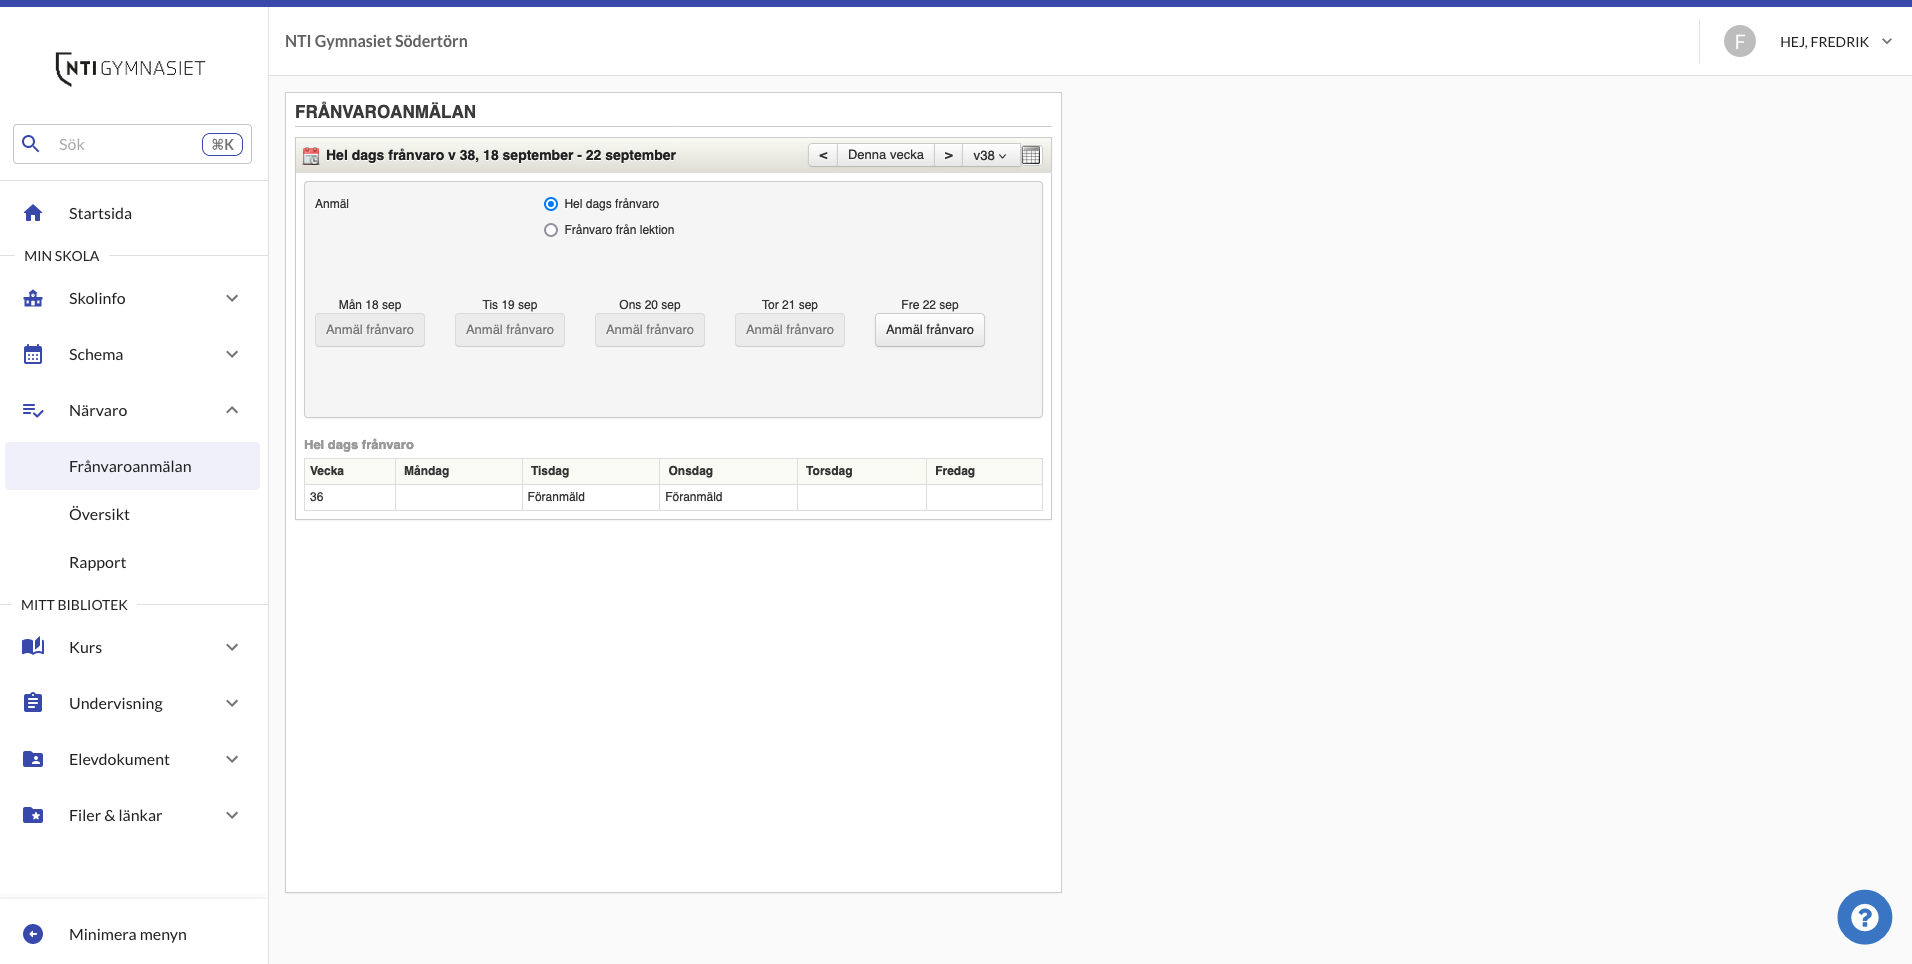Click the Närvaro checklist icon
Viewport: 1912px width, 964px height.
pos(33,409)
